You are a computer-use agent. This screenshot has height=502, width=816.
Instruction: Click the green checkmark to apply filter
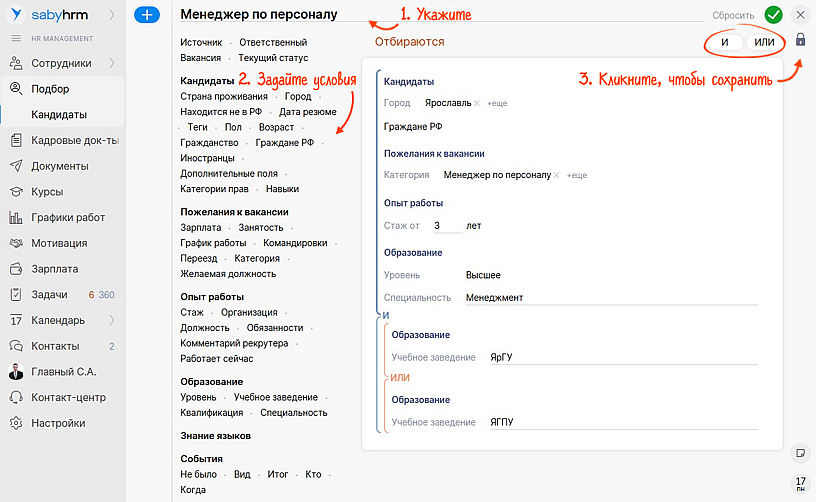point(773,15)
